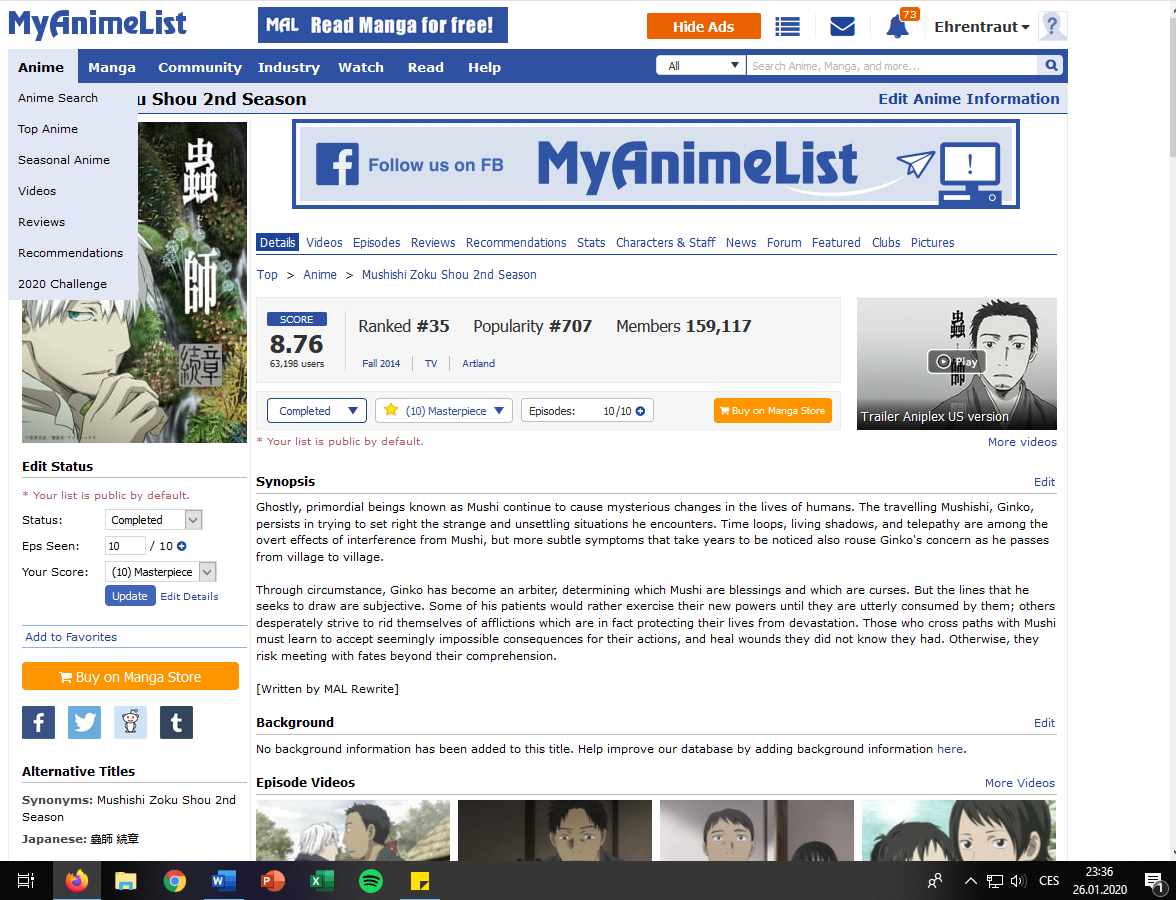Click the sidebar Buy on Manga Store button
The height and width of the screenshot is (900, 1176).
pyautogui.click(x=130, y=676)
